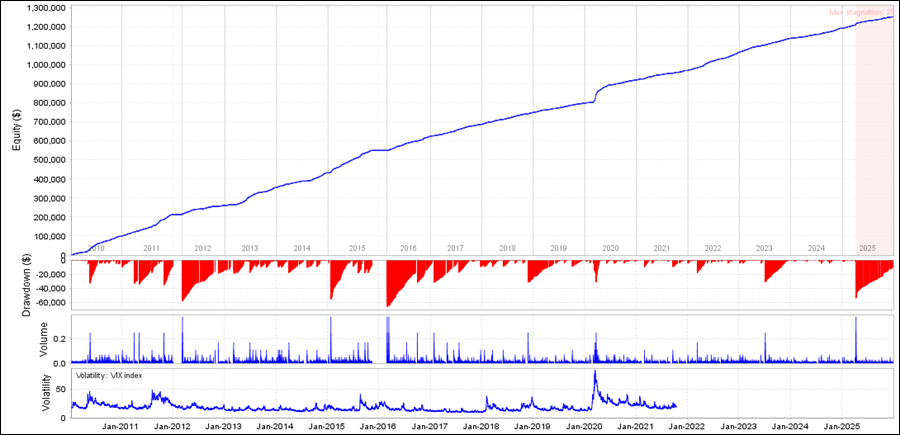This screenshot has height=435, width=900.
Task: Click the -60,000 drawdown axis value
Action: click(x=52, y=302)
